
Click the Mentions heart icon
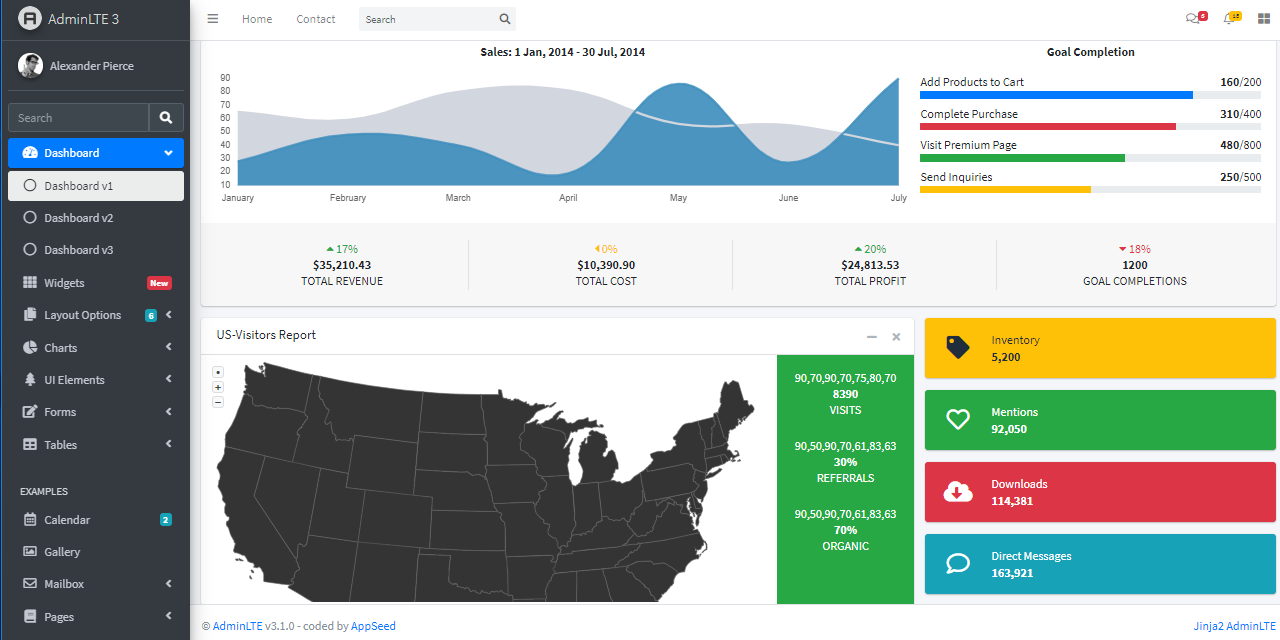point(958,419)
